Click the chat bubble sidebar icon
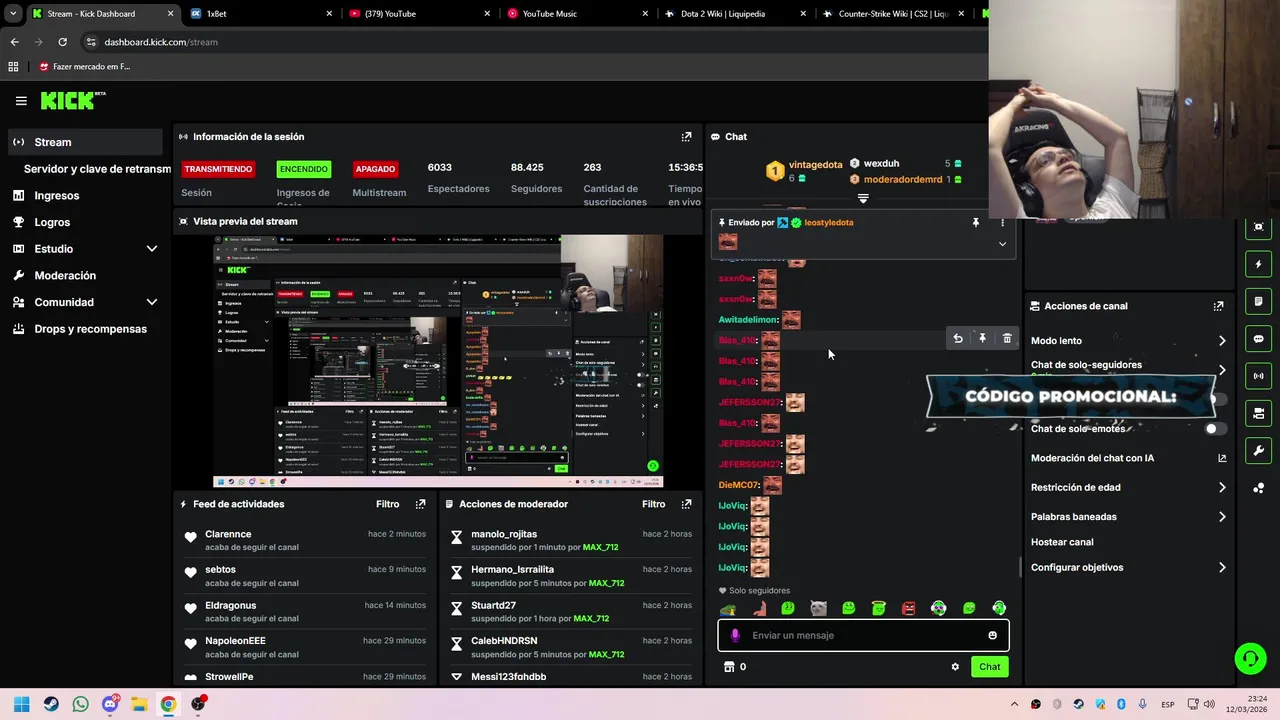 coord(1258,339)
